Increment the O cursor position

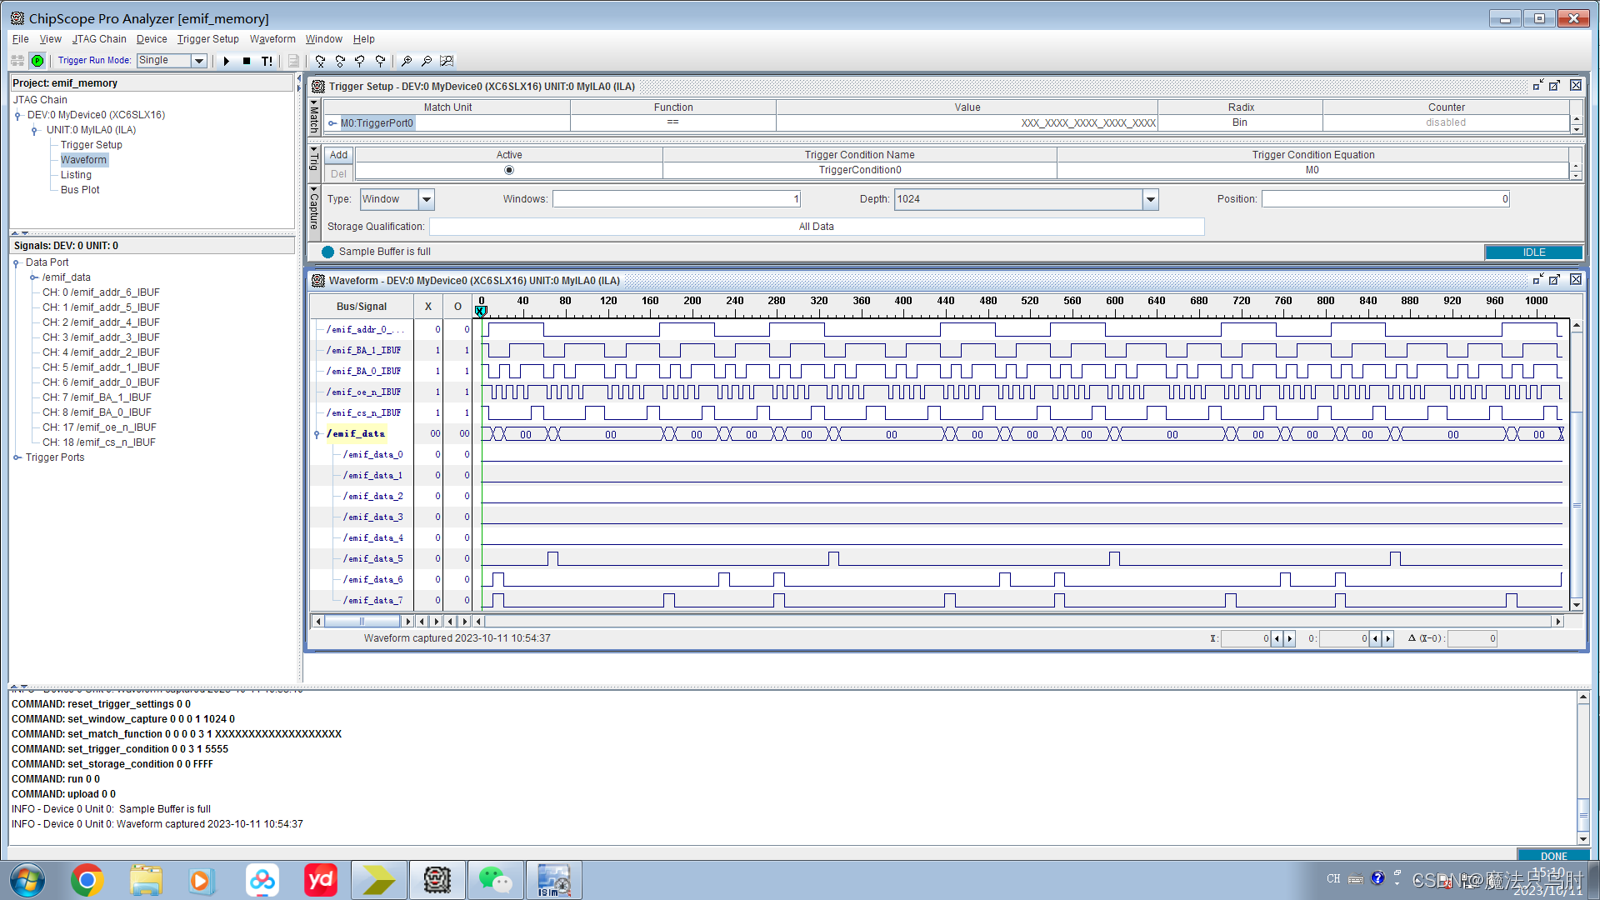tap(1389, 638)
